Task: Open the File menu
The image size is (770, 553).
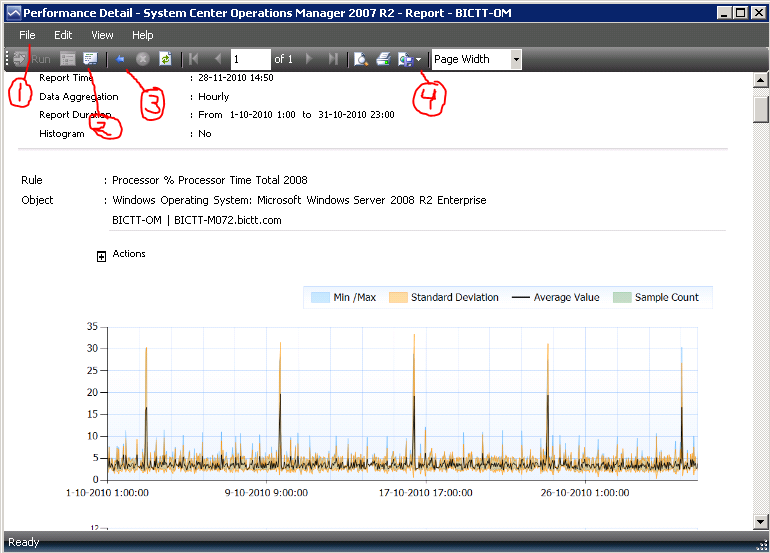Action: pyautogui.click(x=27, y=35)
